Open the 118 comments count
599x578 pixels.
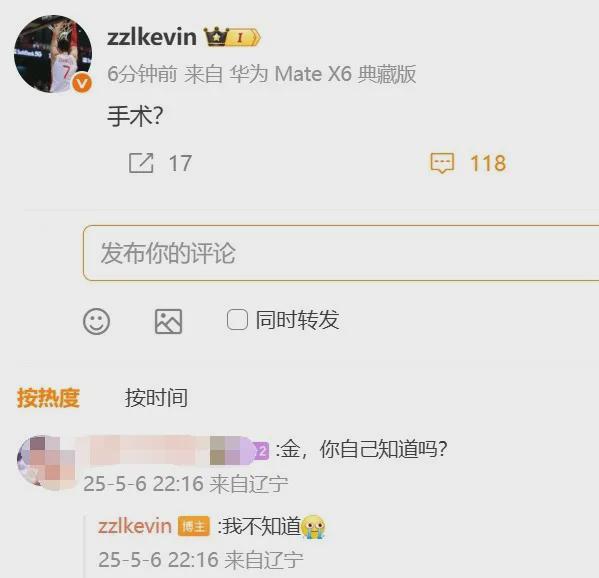coord(488,164)
